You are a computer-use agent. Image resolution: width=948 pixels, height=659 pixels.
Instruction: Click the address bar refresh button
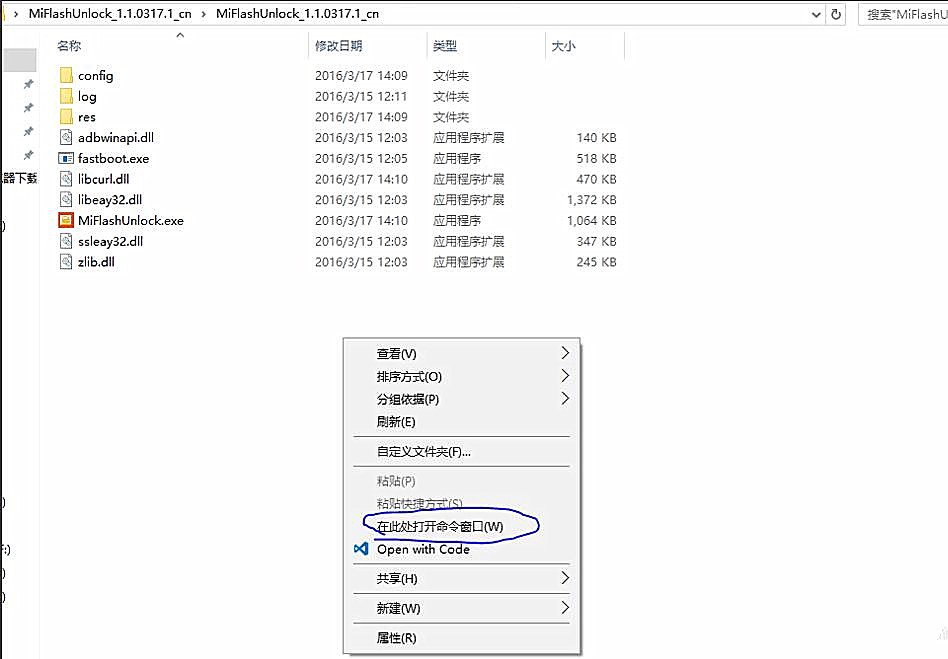click(x=836, y=14)
